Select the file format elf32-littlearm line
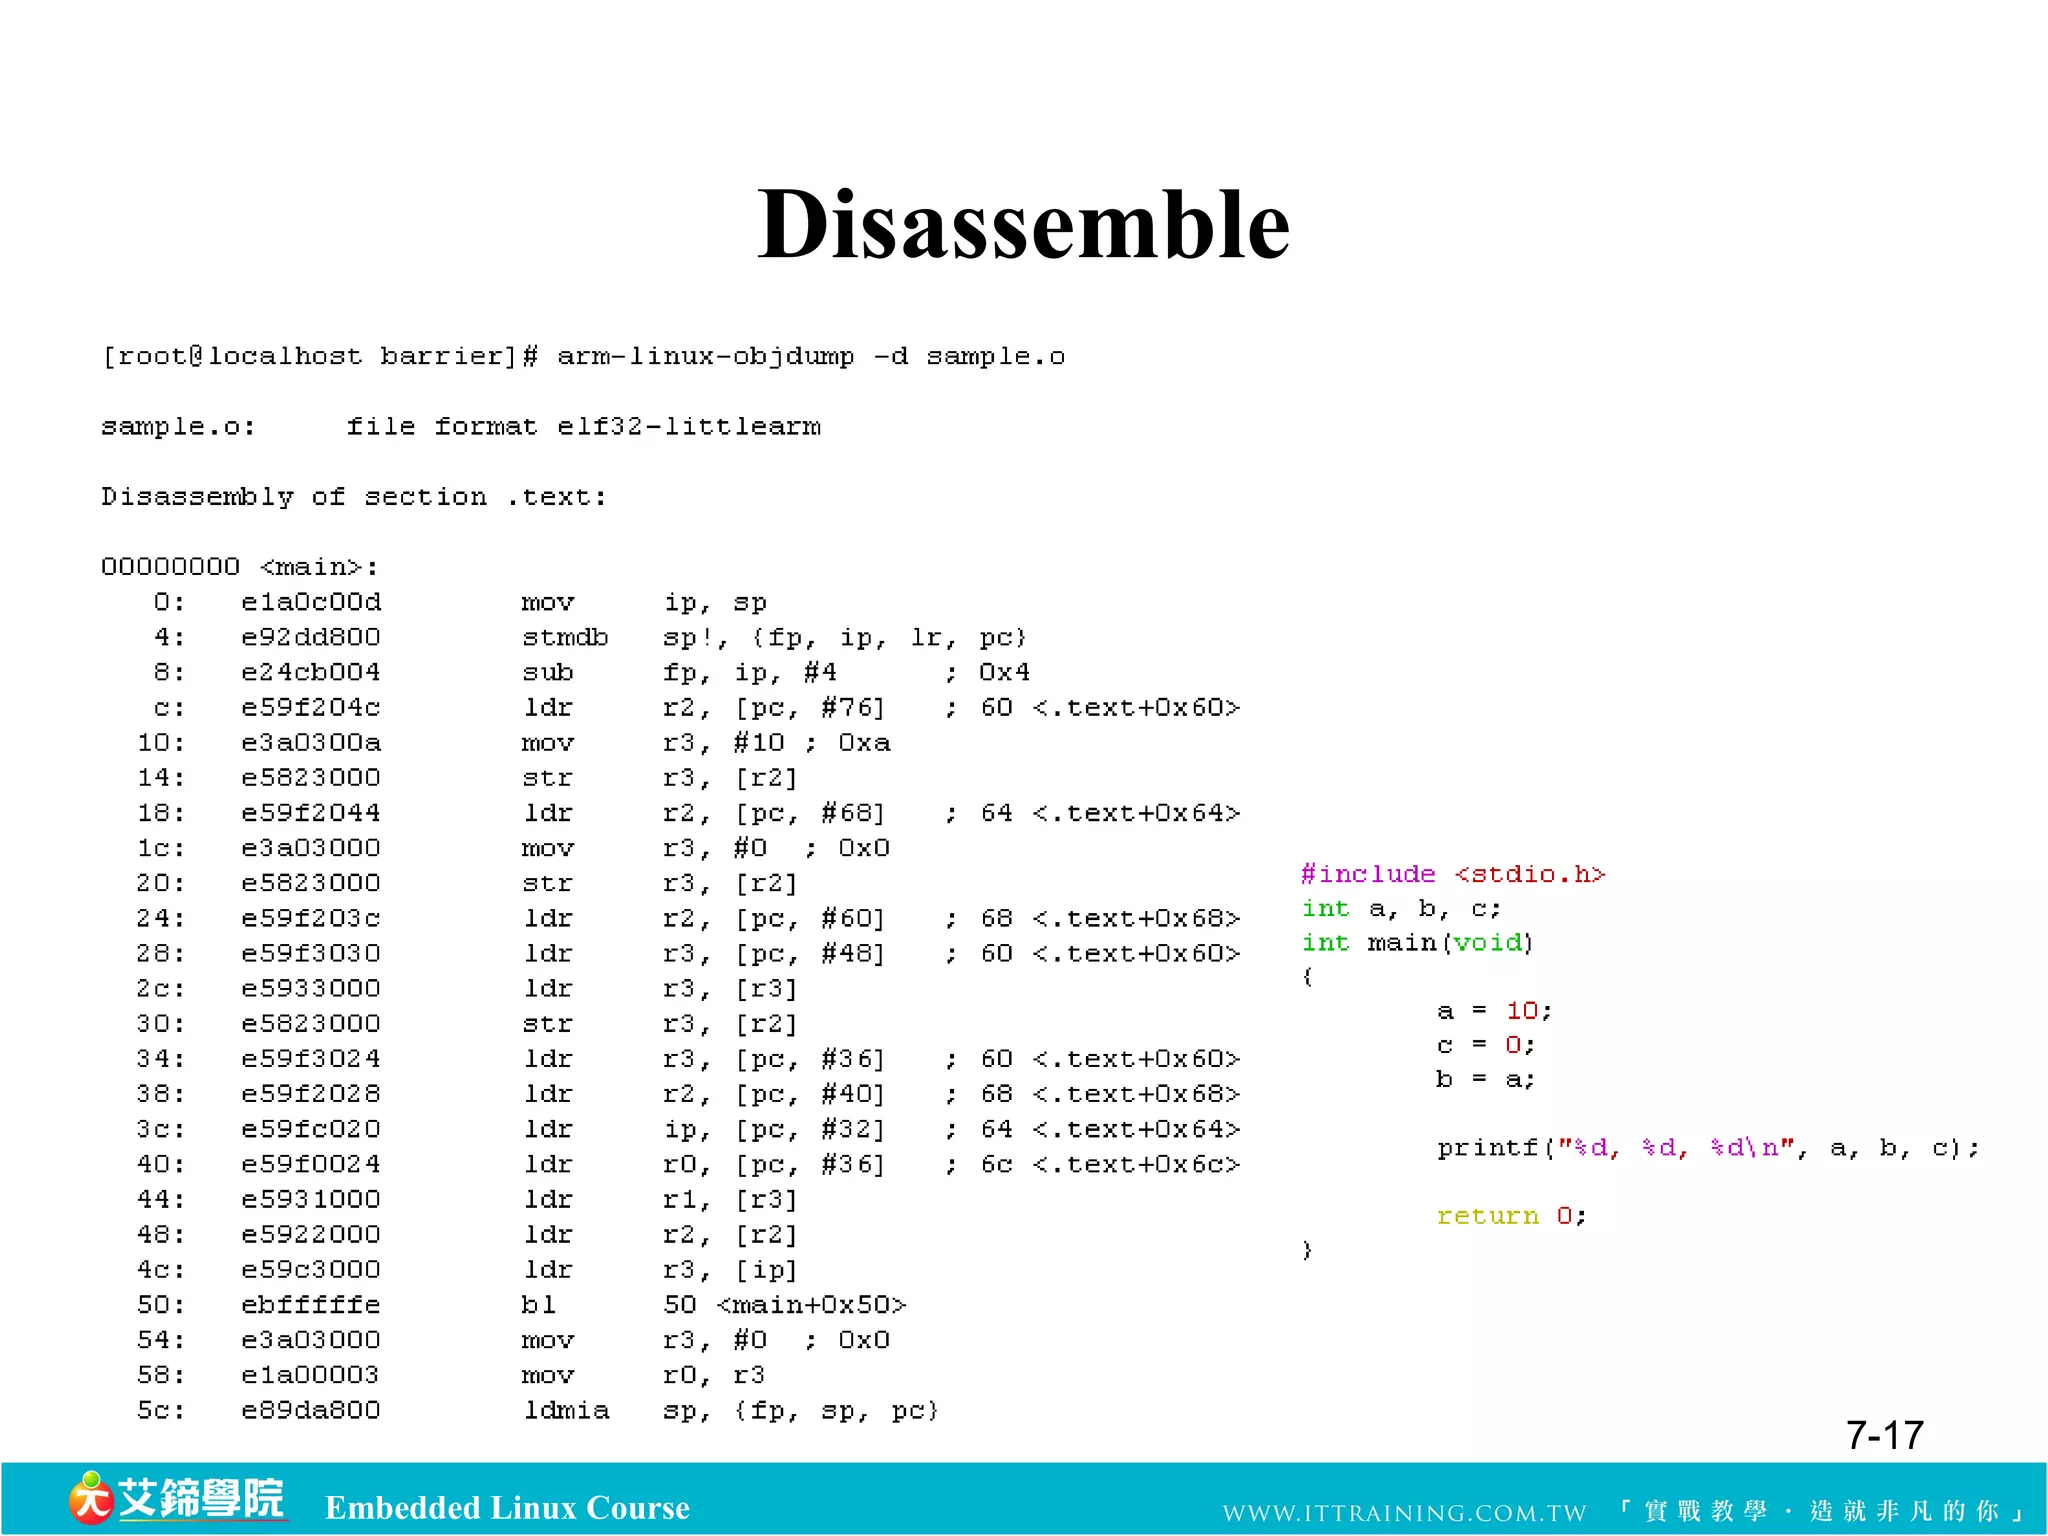This screenshot has height=1536, width=2048. point(583,427)
